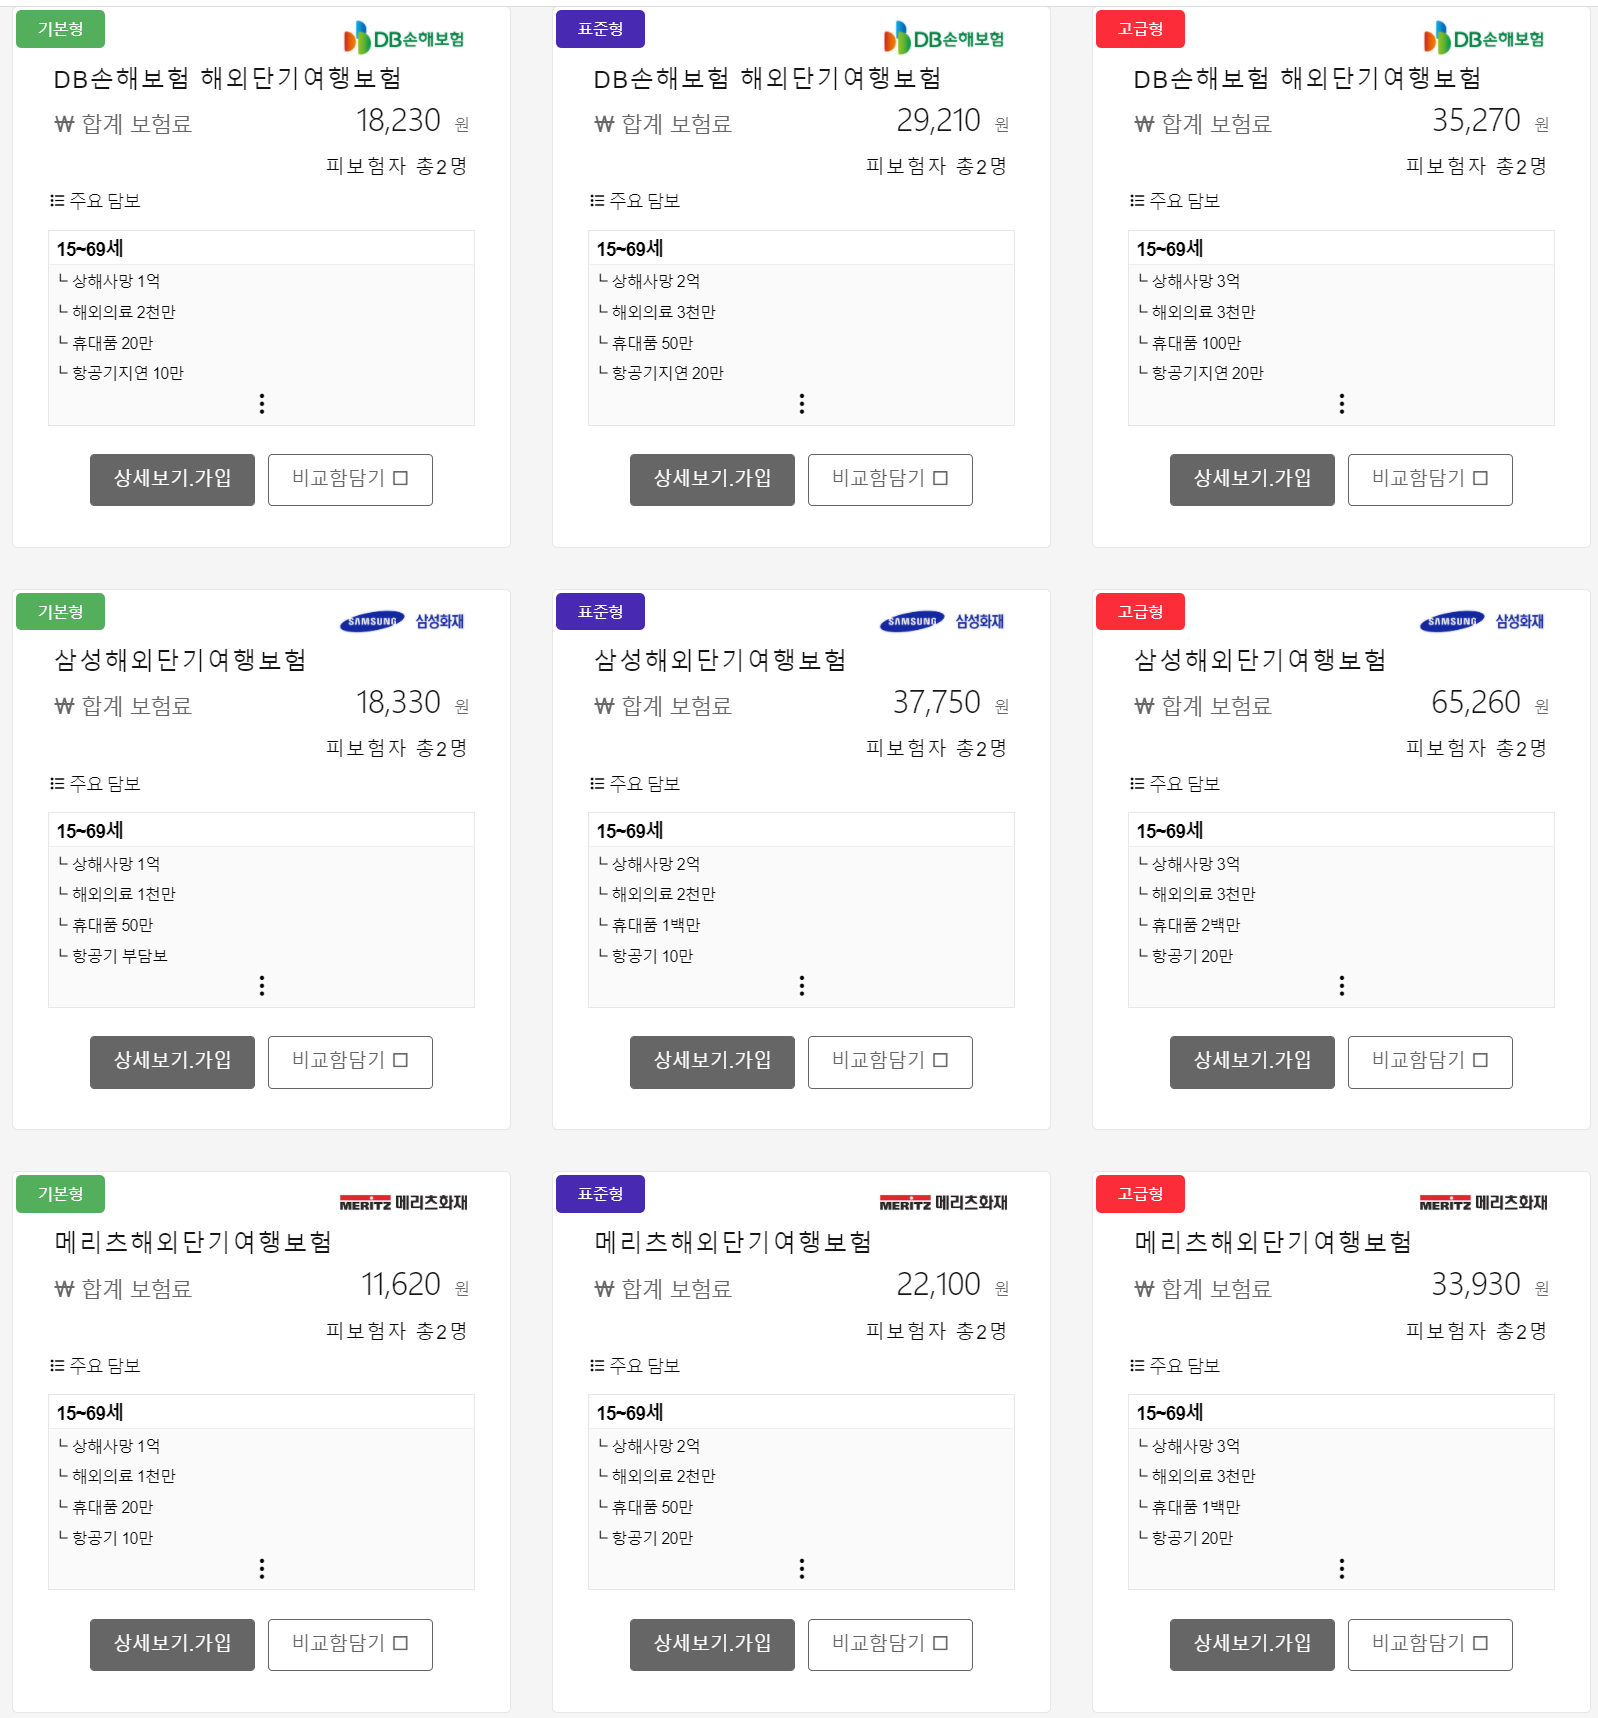This screenshot has height=1718, width=1598.
Task: Click purple 표준형 badge on DB 29,210원 card
Action: (600, 29)
